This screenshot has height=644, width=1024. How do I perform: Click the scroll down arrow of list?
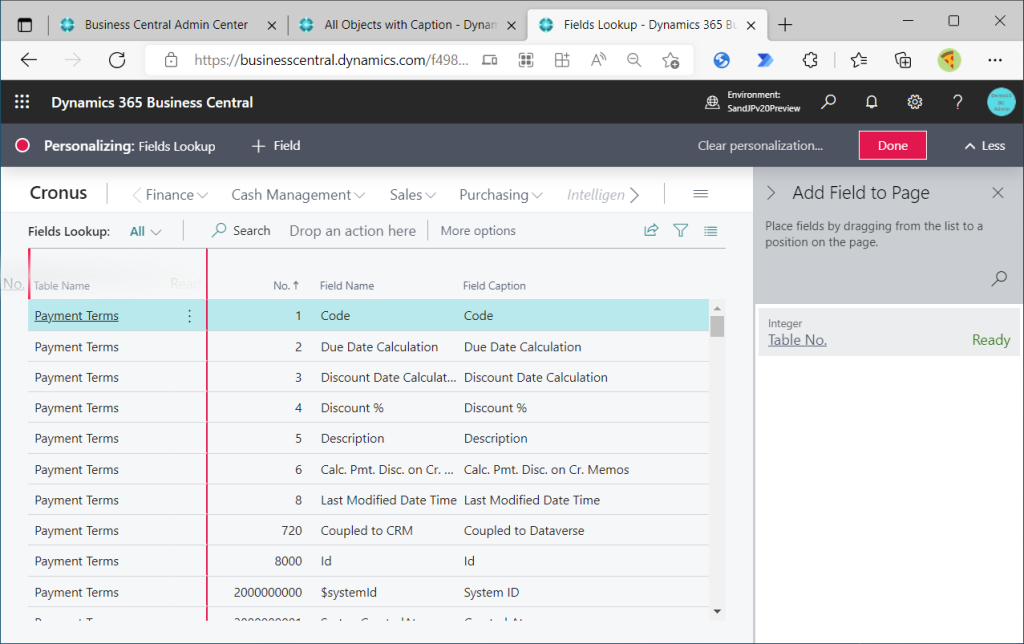coord(717,611)
